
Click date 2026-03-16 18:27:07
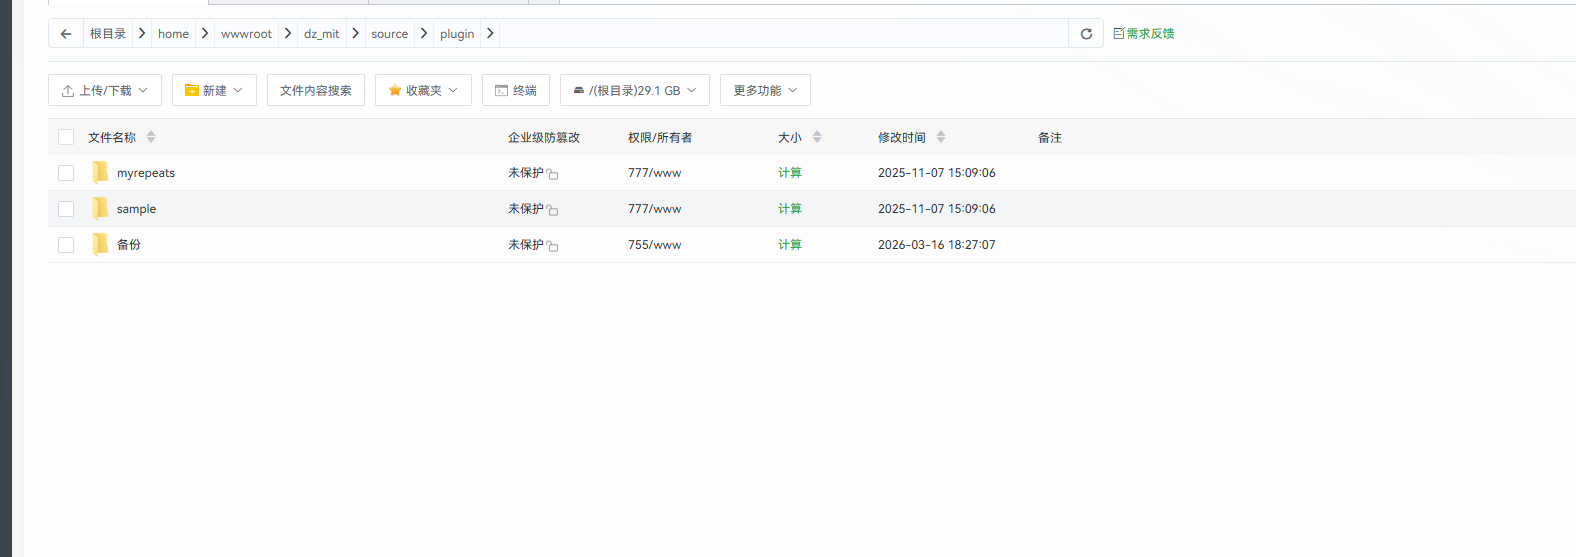click(937, 245)
